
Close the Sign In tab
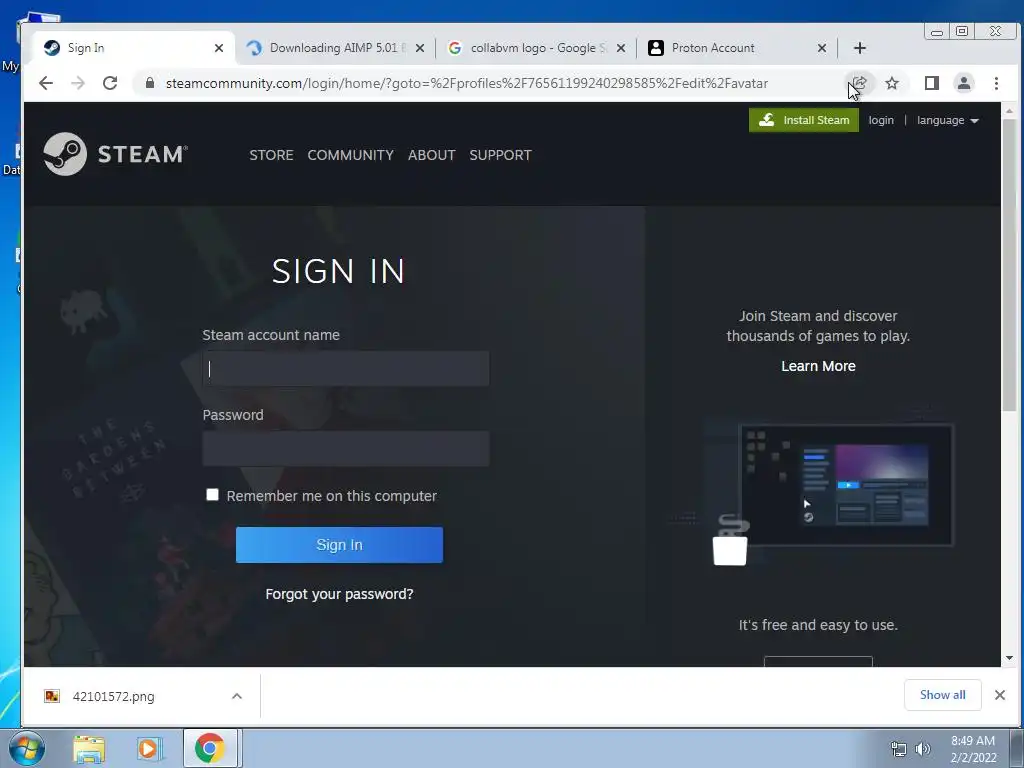click(219, 48)
